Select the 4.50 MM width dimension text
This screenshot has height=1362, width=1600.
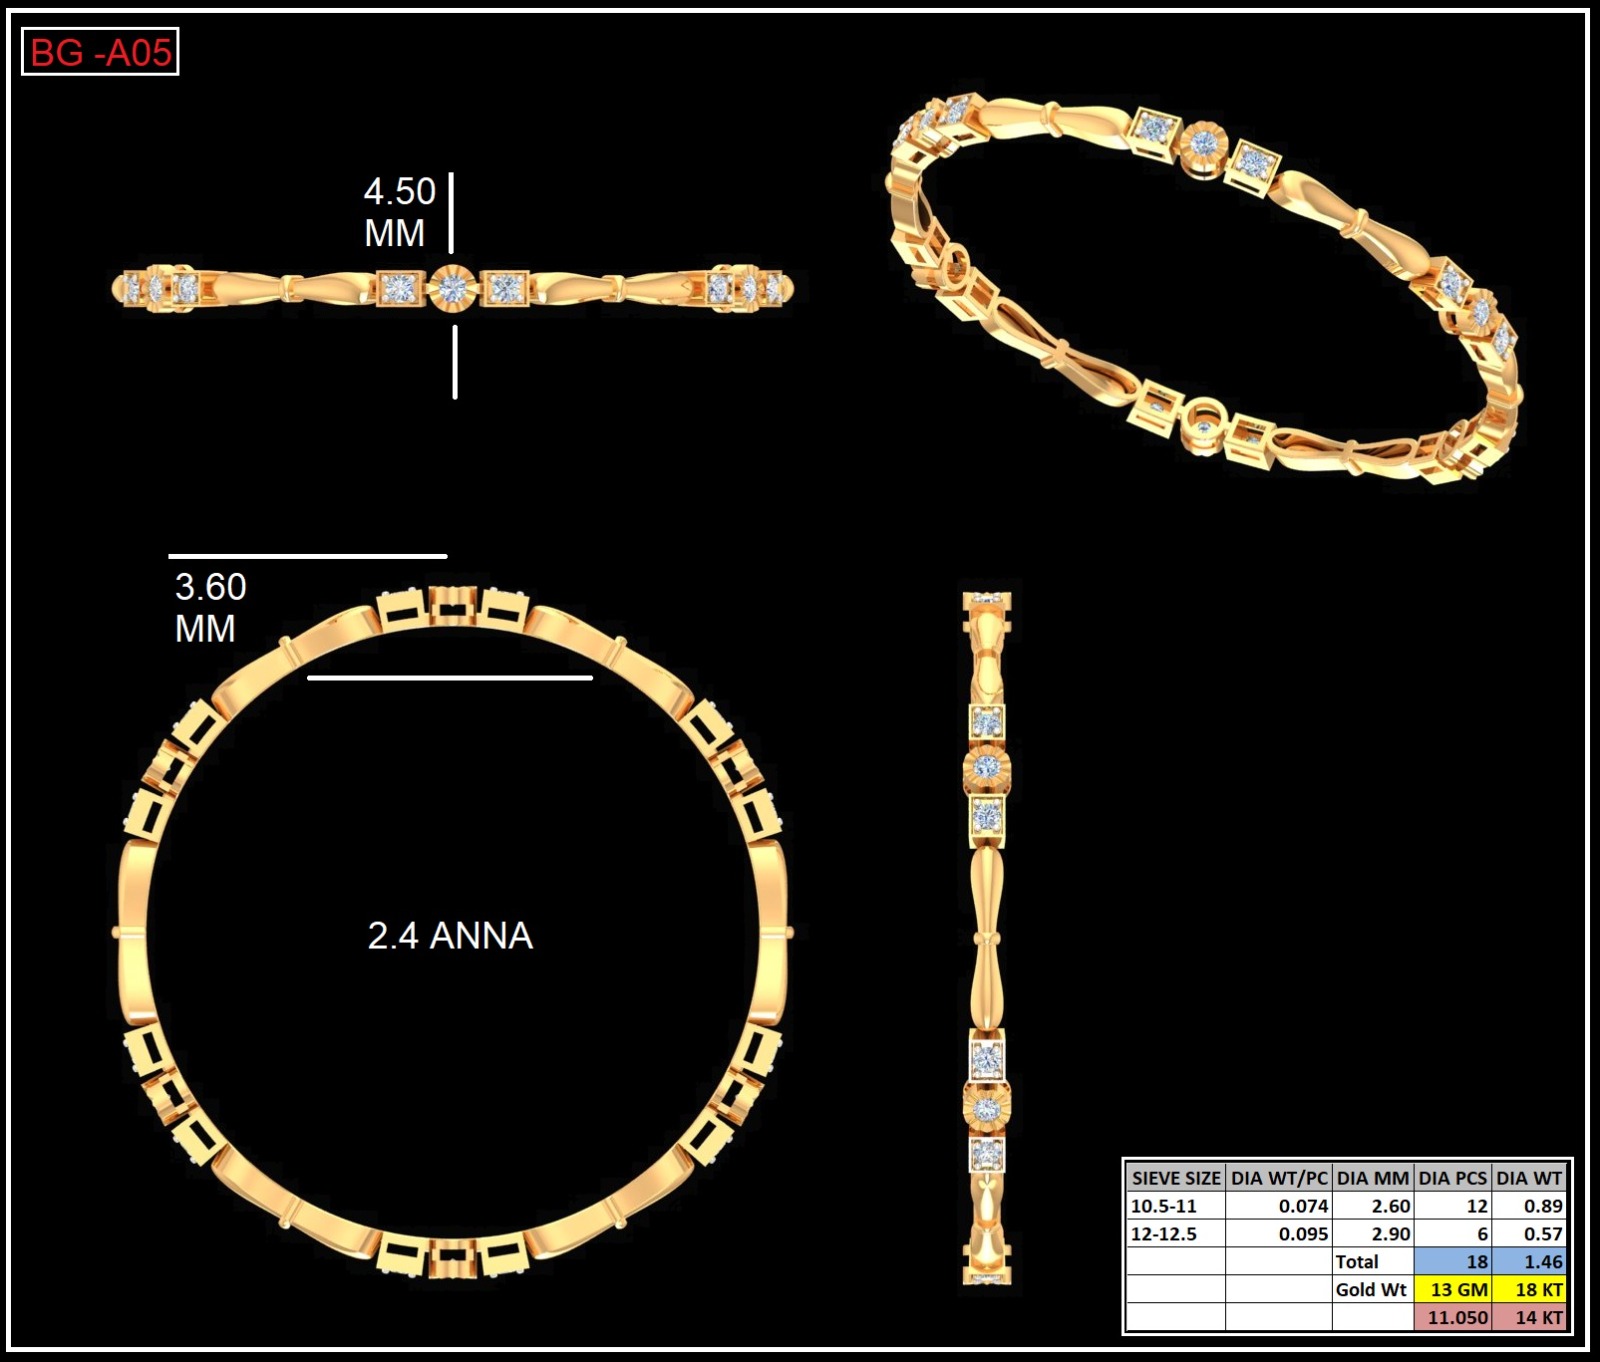400,212
